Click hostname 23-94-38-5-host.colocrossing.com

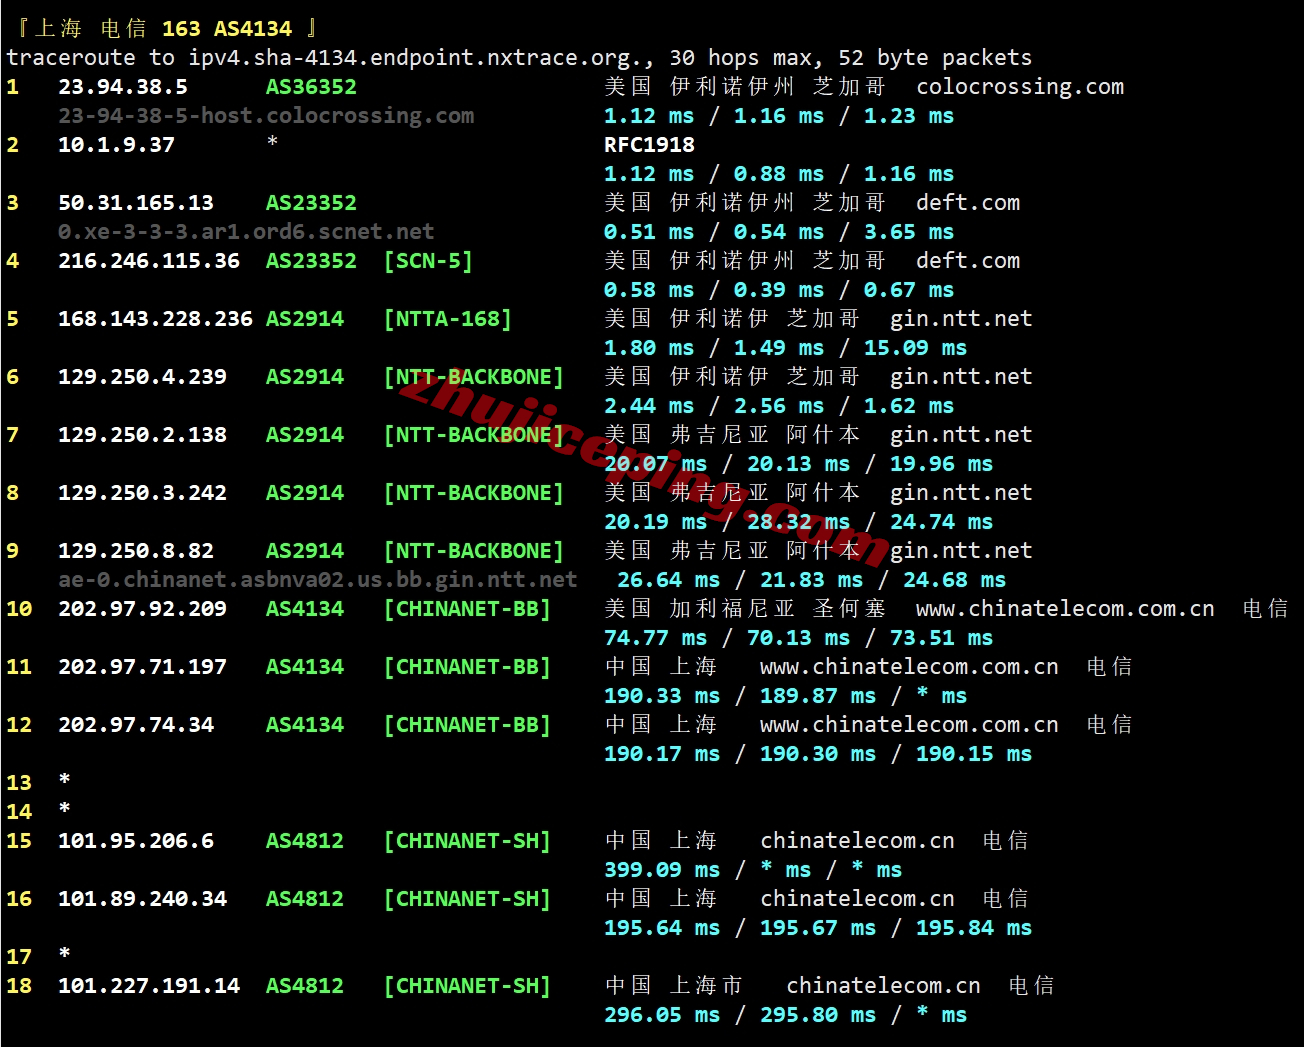point(266,116)
